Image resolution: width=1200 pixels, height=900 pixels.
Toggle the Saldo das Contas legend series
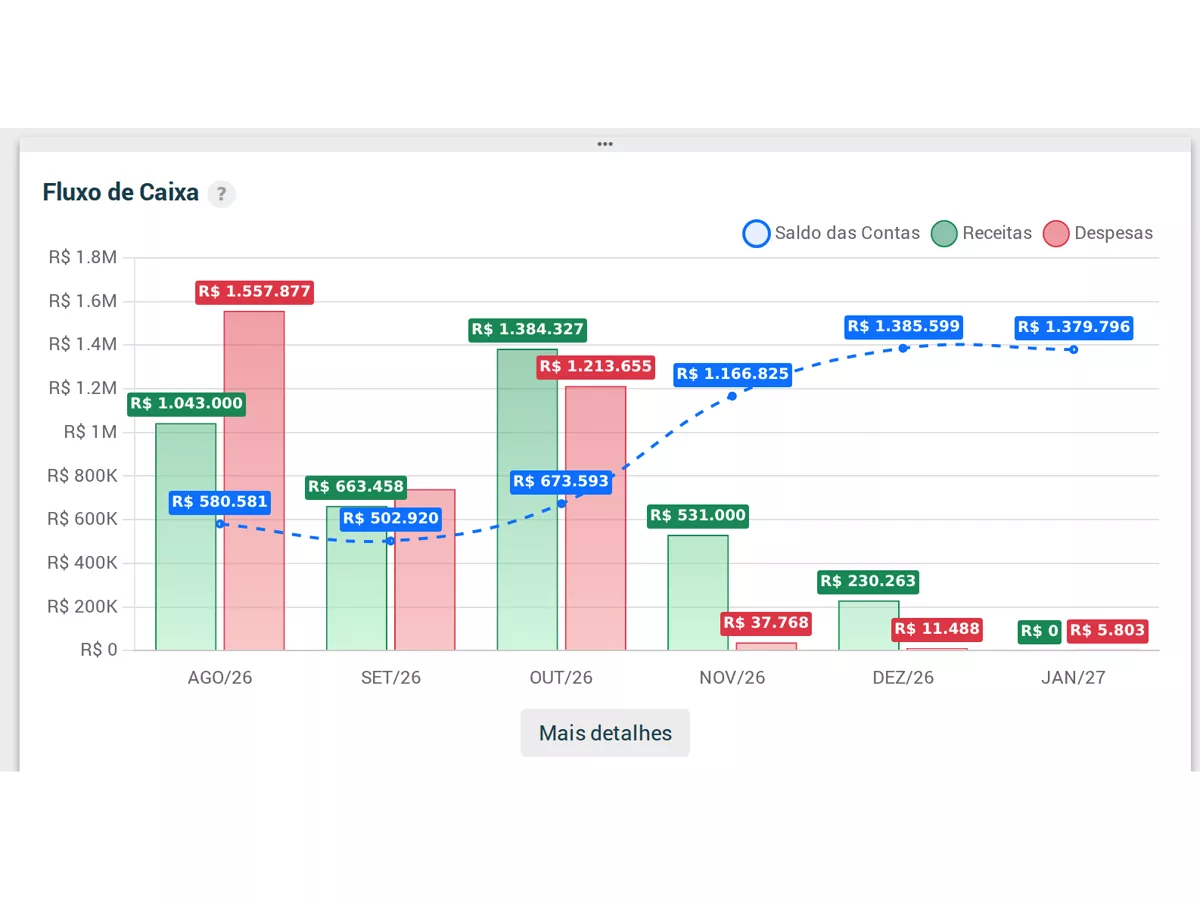(831, 234)
